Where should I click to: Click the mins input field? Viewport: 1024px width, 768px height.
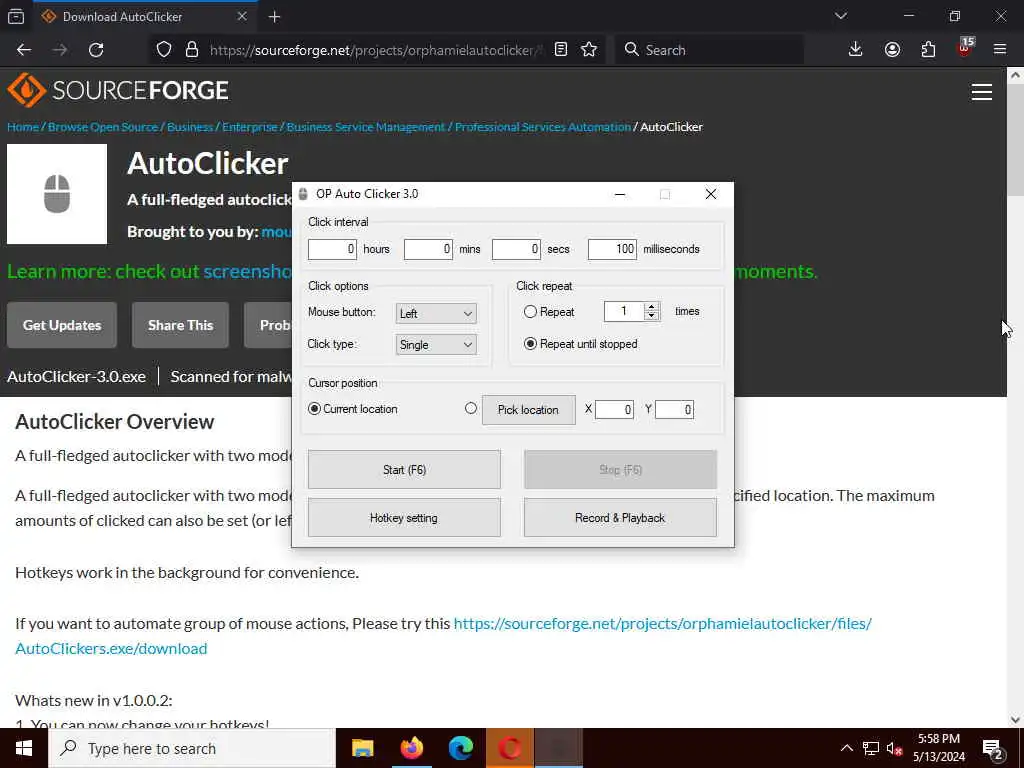(428, 249)
